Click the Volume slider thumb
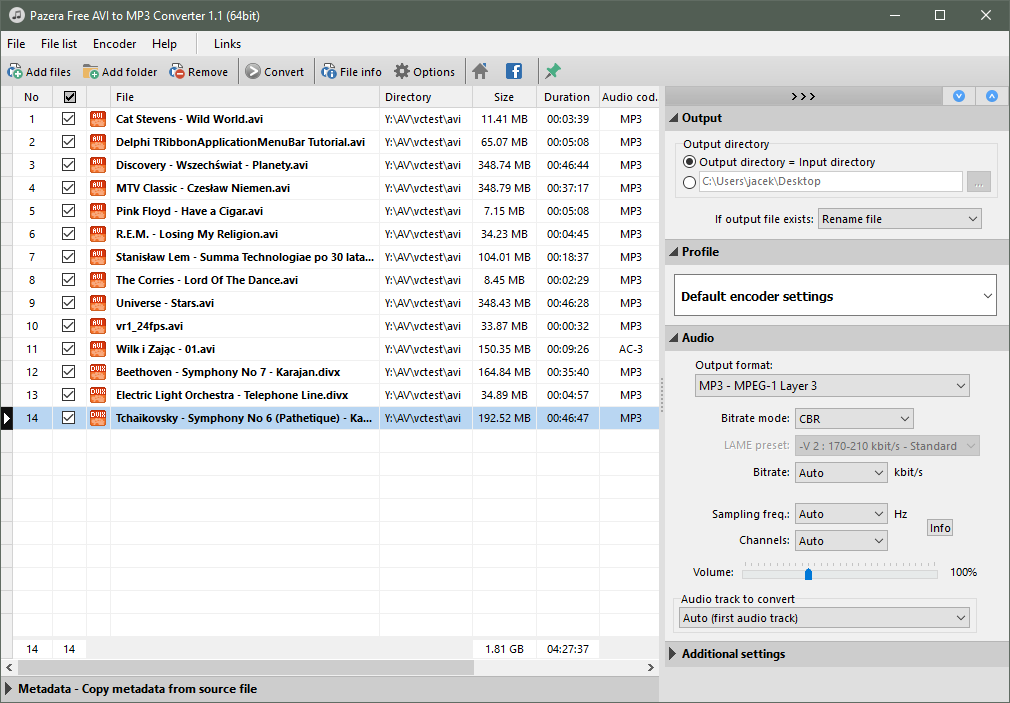Screen dimensions: 1010x703 808,573
